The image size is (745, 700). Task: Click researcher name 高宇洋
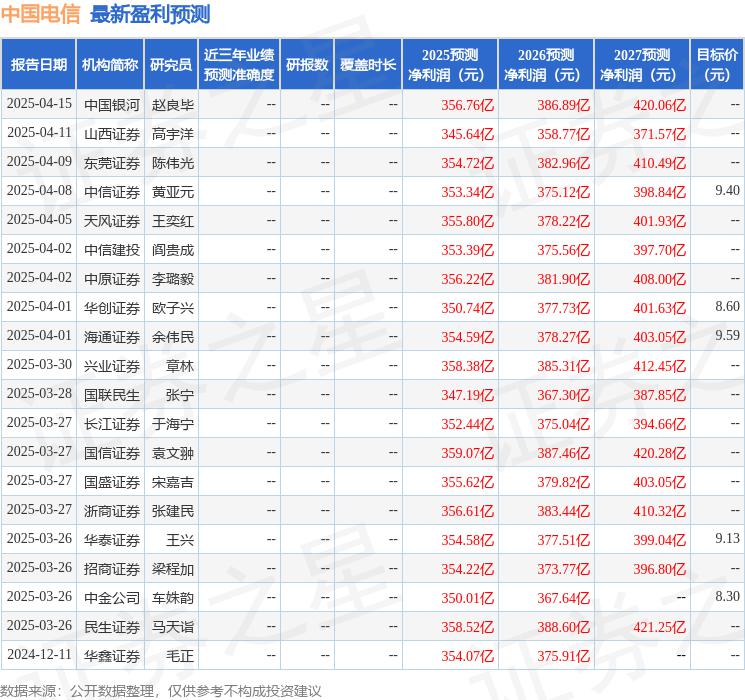click(x=173, y=134)
